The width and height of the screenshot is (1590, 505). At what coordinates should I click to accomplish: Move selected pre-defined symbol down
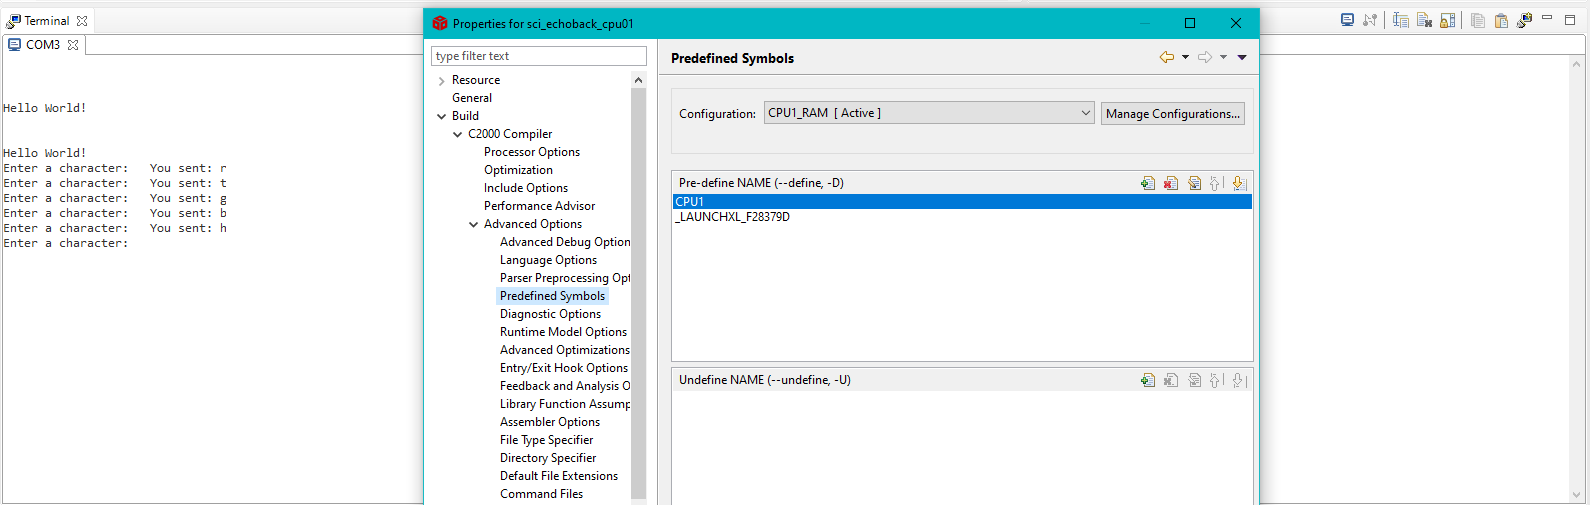(x=1239, y=183)
